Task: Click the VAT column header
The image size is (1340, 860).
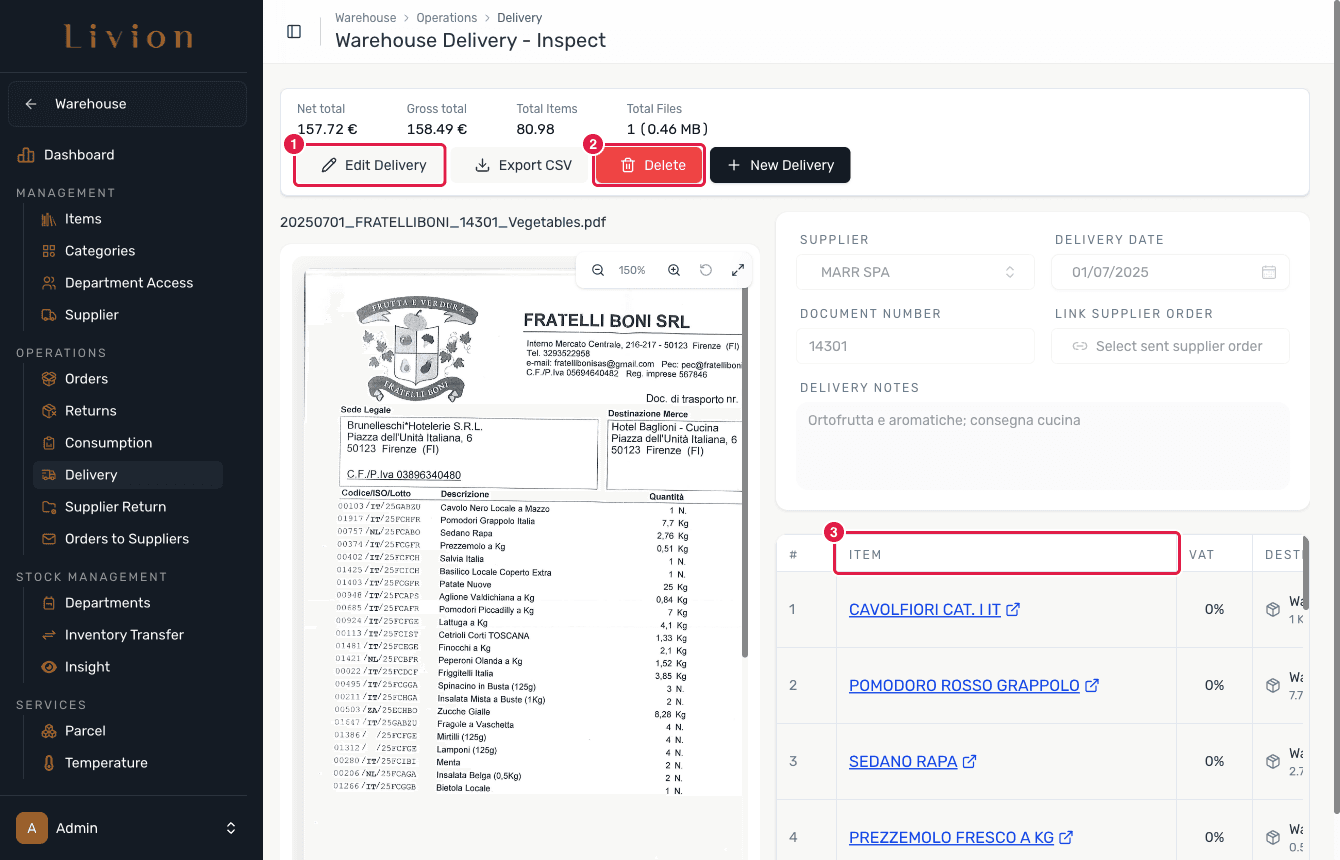Action: tap(1214, 554)
